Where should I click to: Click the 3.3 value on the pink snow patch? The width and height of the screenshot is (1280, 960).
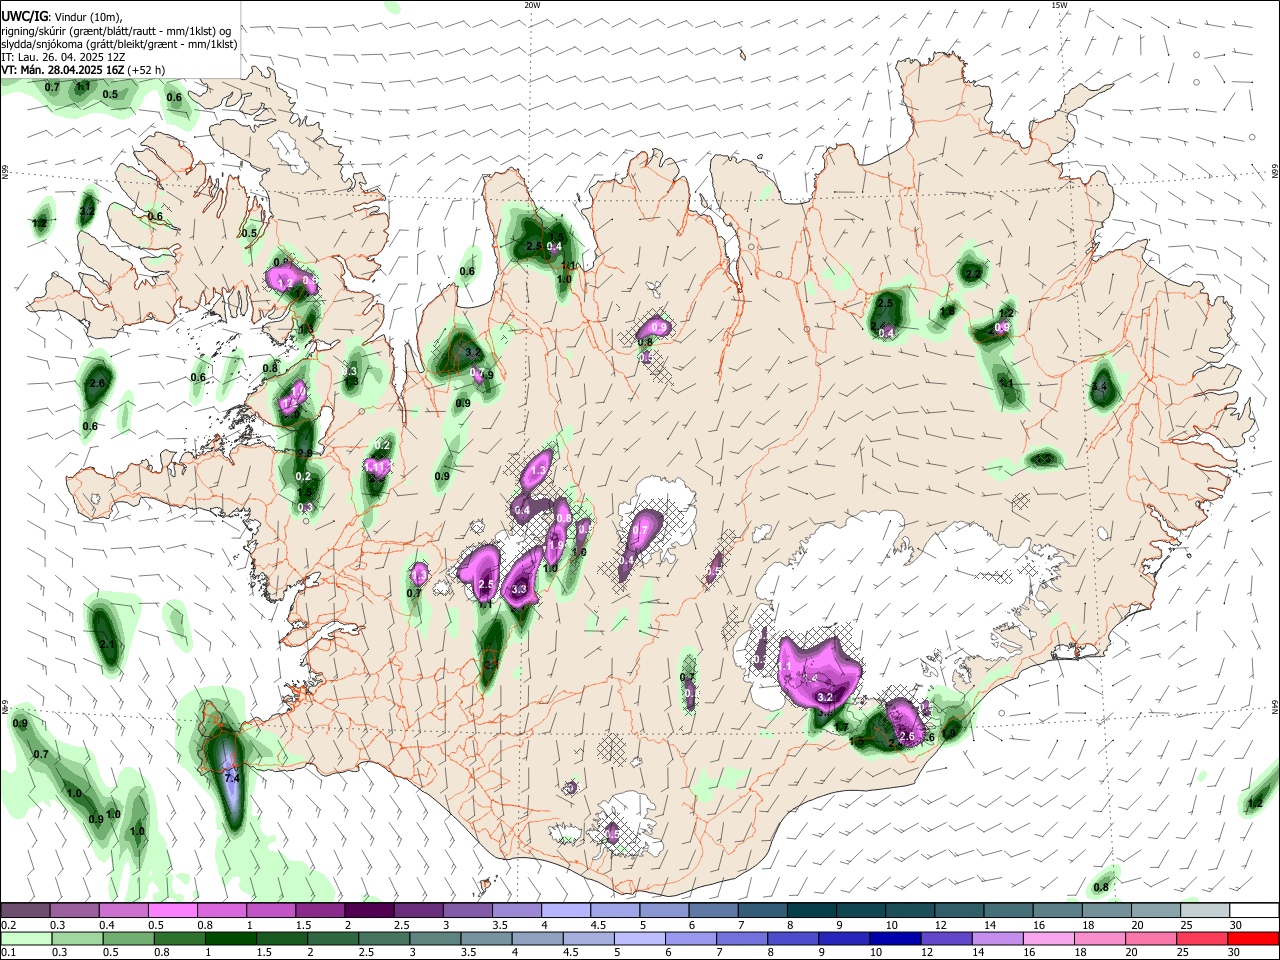point(519,590)
